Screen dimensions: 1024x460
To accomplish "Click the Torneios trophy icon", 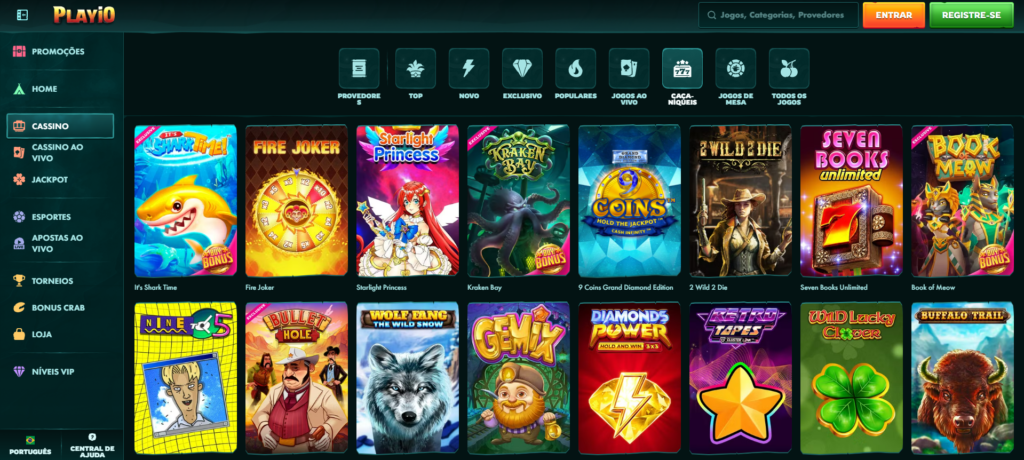I will pyautogui.click(x=19, y=281).
